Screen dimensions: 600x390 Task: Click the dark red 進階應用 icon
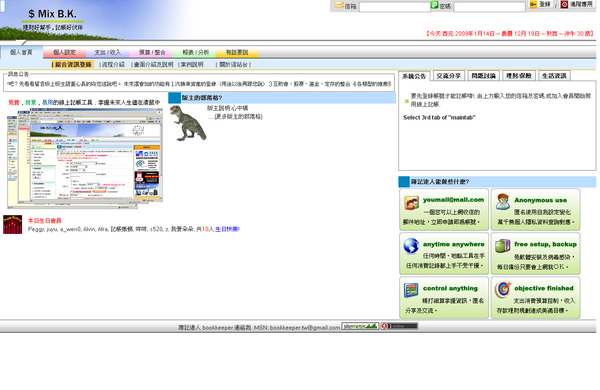pyautogui.click(x=564, y=4)
